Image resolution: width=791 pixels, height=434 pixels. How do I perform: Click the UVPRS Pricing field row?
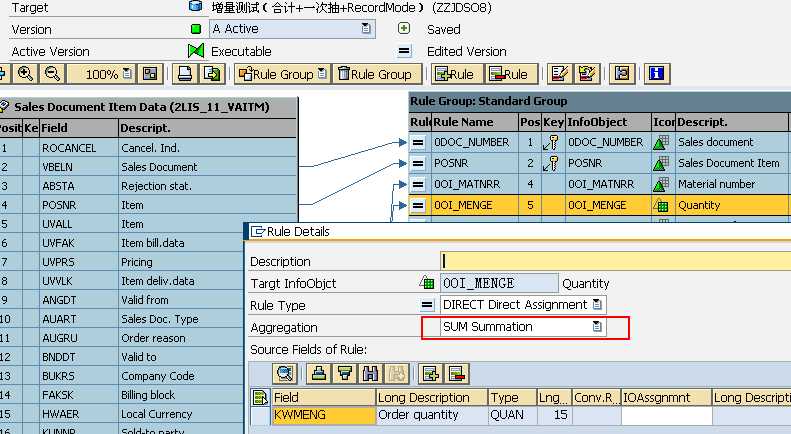click(x=122, y=262)
